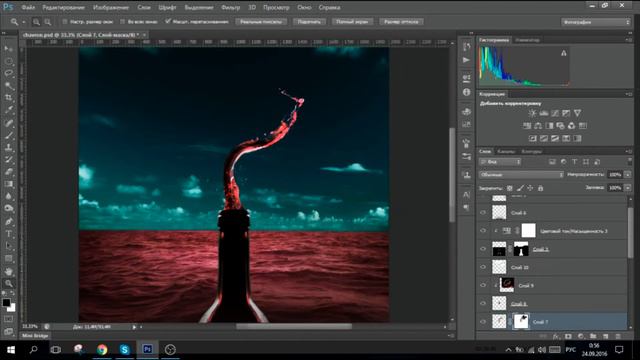Open the collapsed History panel icon
Screen dimensions: 640x360
coord(467,47)
